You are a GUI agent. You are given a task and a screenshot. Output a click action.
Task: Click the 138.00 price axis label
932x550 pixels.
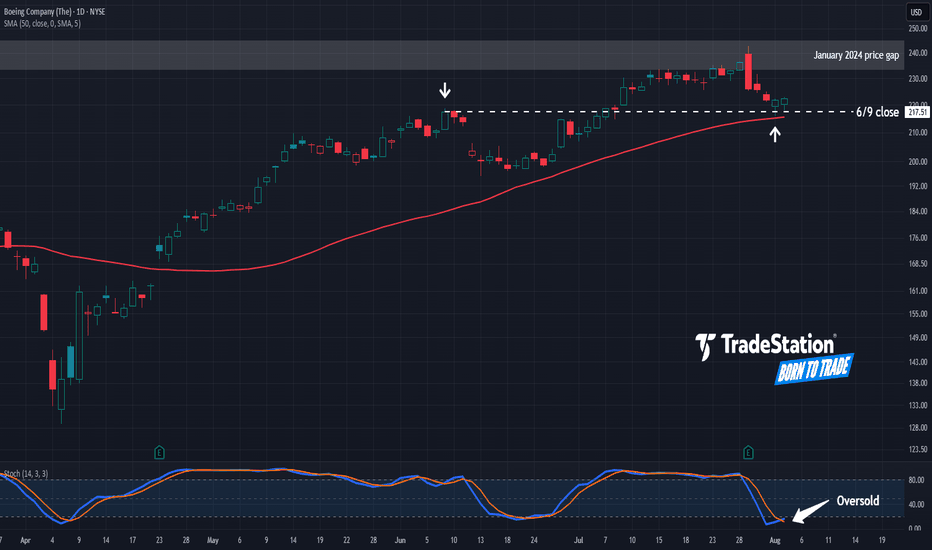click(918, 384)
